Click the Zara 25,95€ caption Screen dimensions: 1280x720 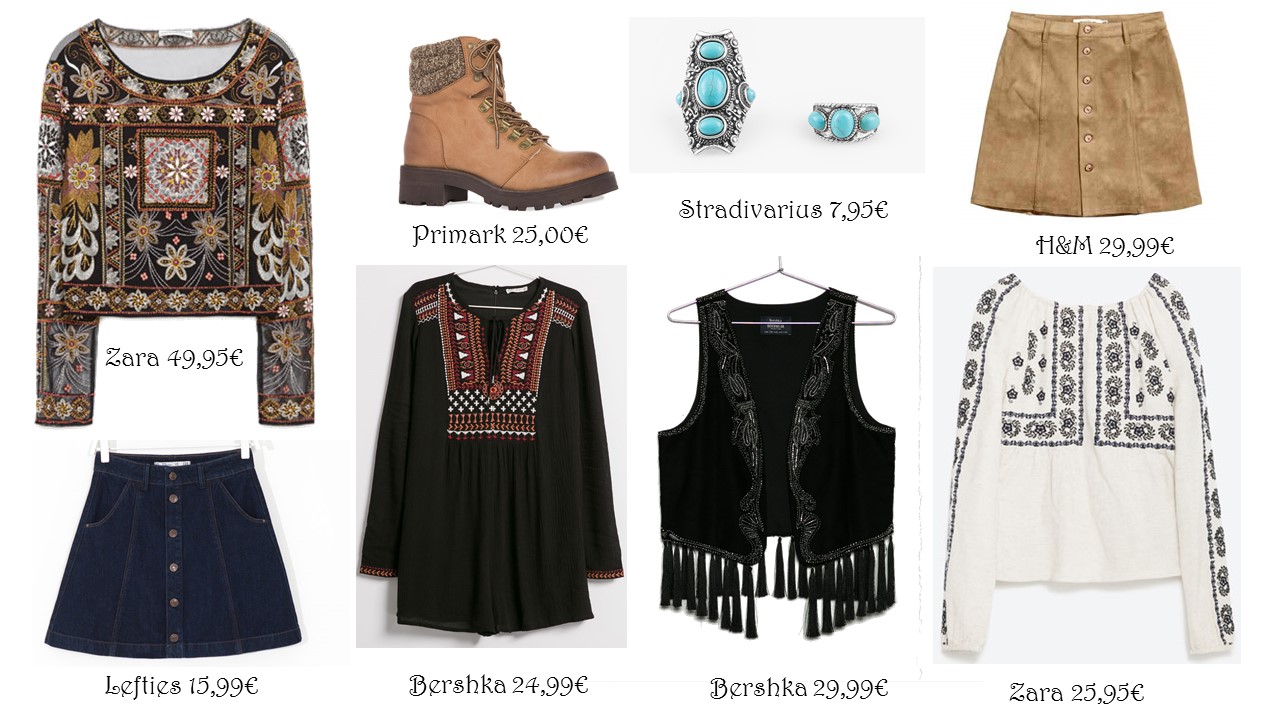click(1076, 691)
